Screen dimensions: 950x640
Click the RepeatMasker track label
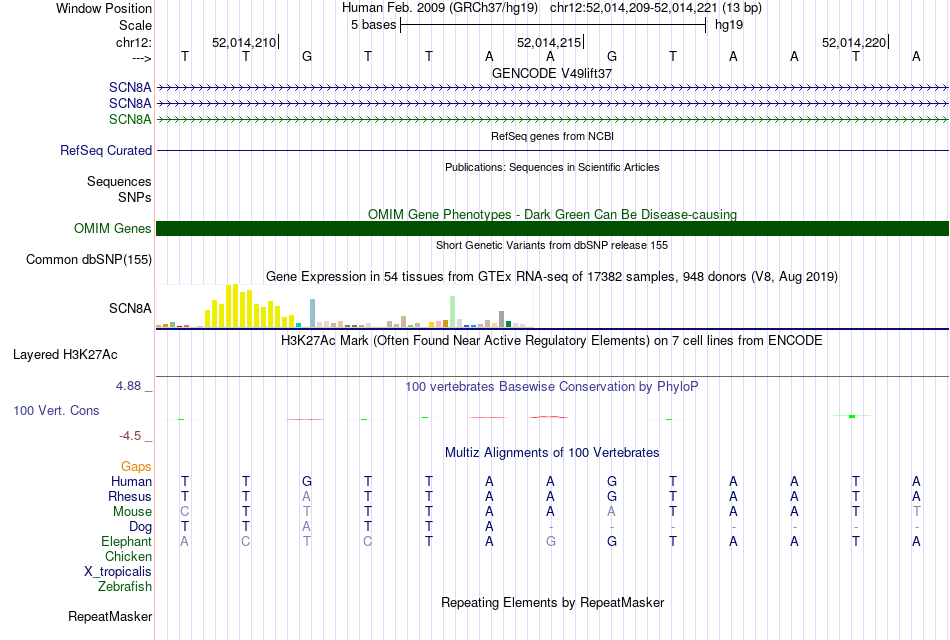(110, 616)
